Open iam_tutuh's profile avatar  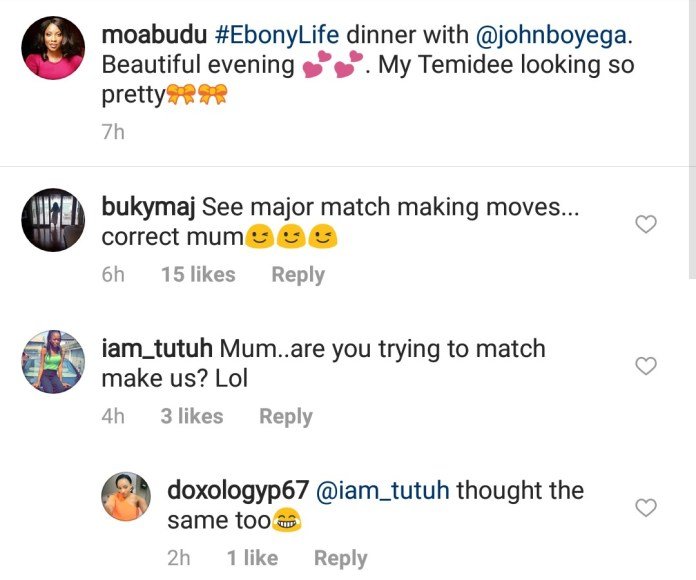[x=53, y=361]
